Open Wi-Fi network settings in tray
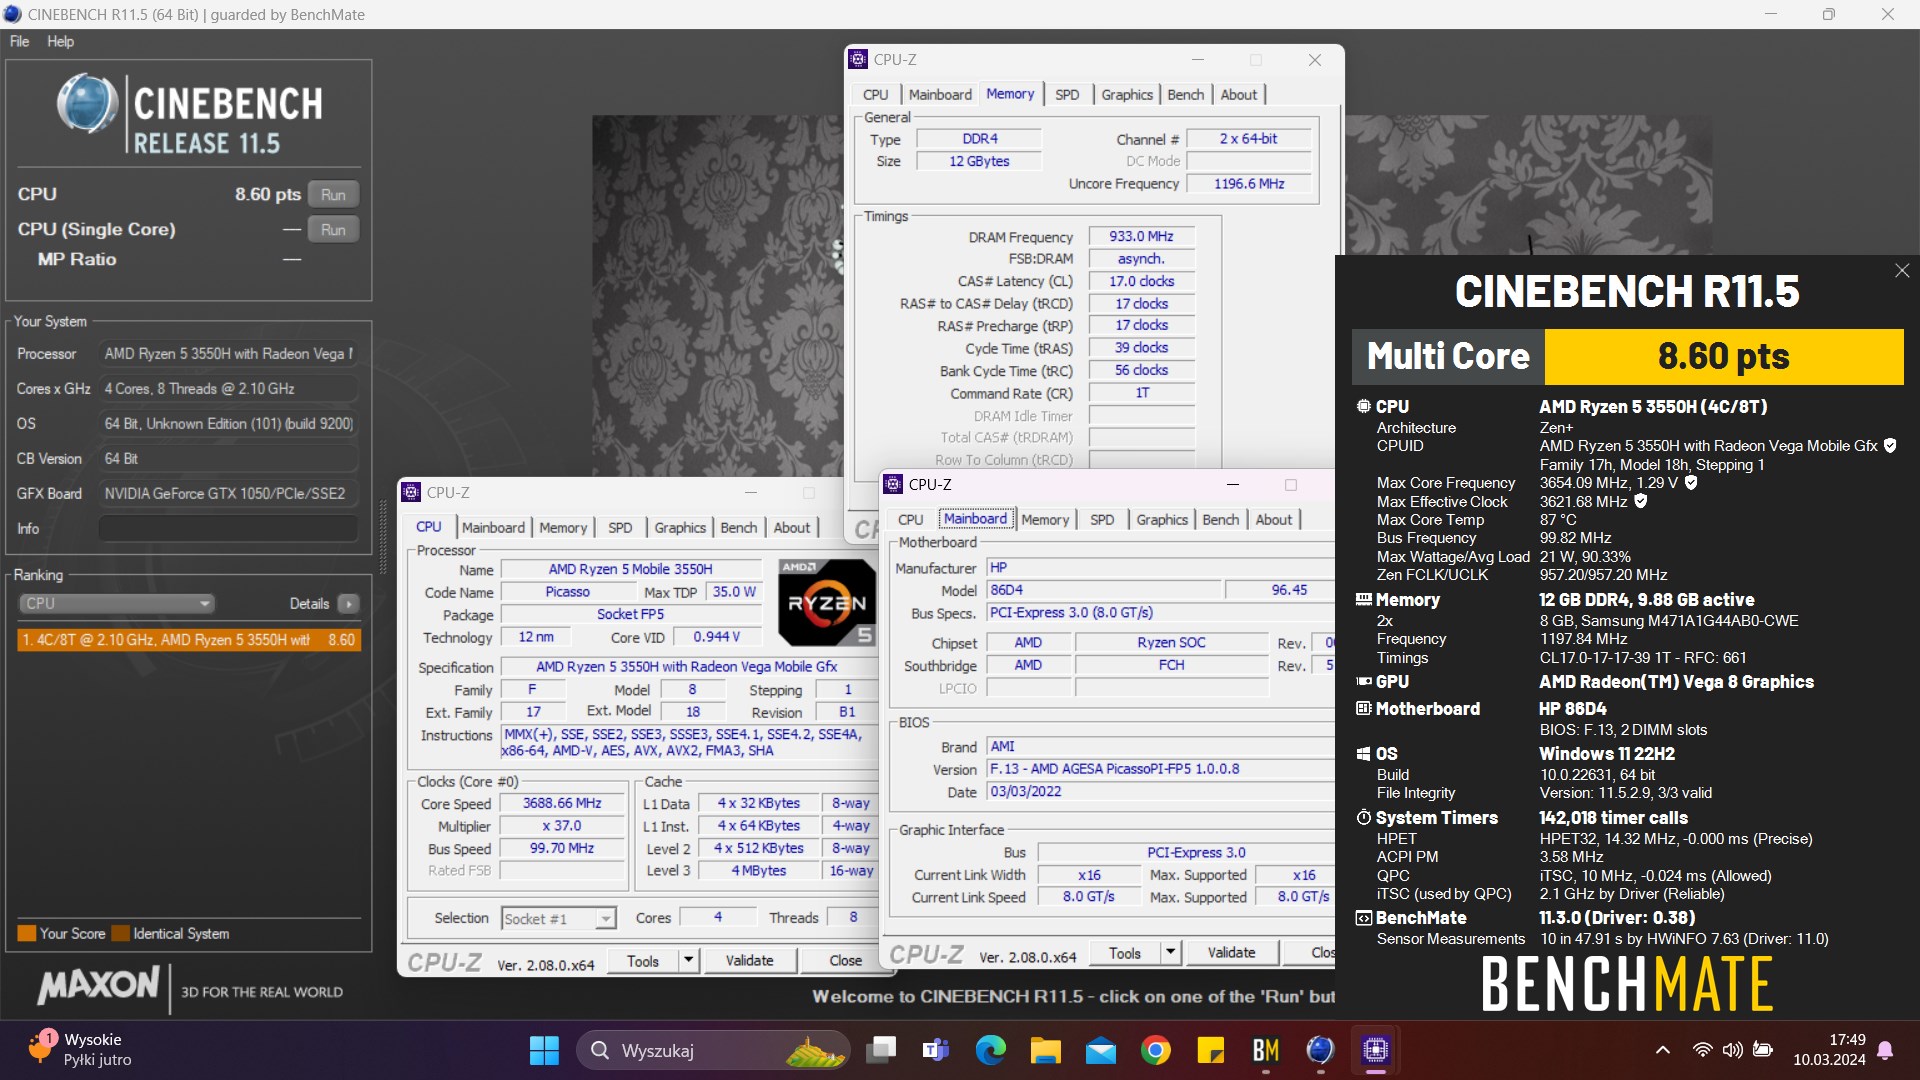Image resolution: width=1920 pixels, height=1080 pixels. pos(1702,1050)
